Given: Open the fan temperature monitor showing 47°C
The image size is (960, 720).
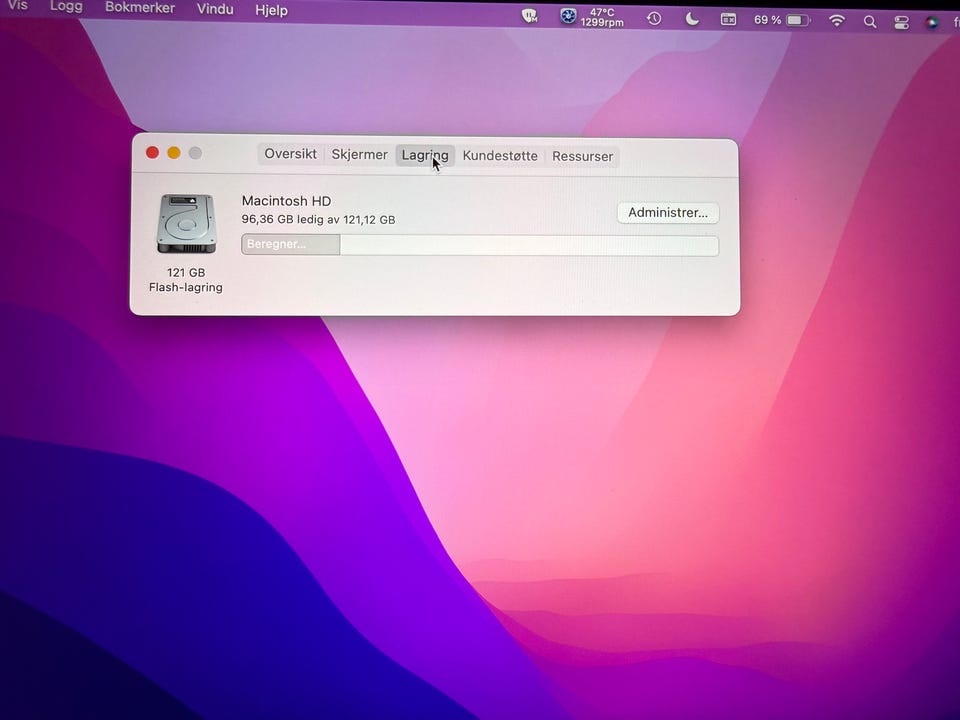Looking at the screenshot, I should pos(592,18).
